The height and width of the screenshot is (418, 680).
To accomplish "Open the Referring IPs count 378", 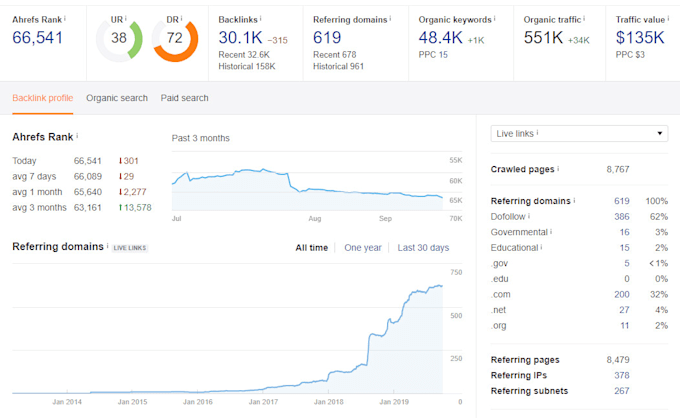I will click(621, 376).
